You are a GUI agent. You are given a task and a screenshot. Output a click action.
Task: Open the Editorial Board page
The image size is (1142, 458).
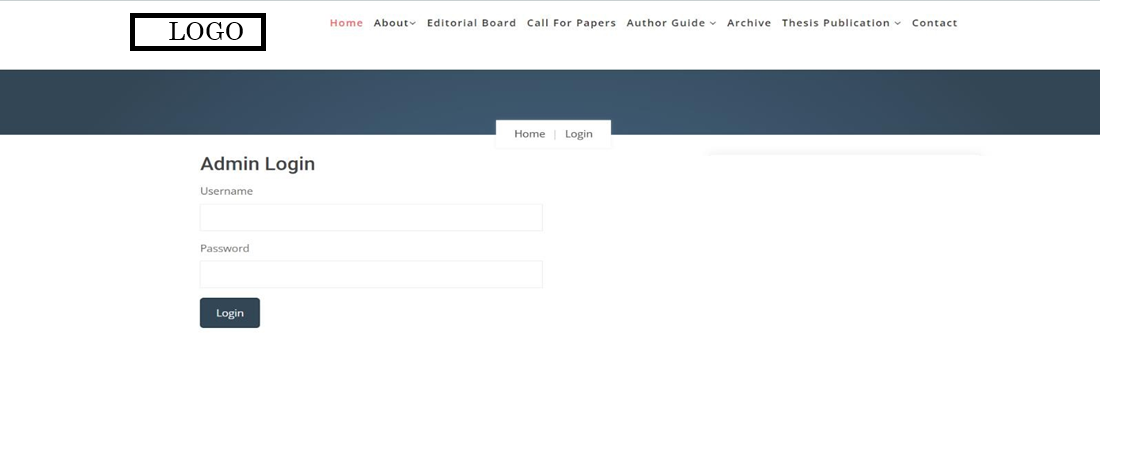(471, 23)
